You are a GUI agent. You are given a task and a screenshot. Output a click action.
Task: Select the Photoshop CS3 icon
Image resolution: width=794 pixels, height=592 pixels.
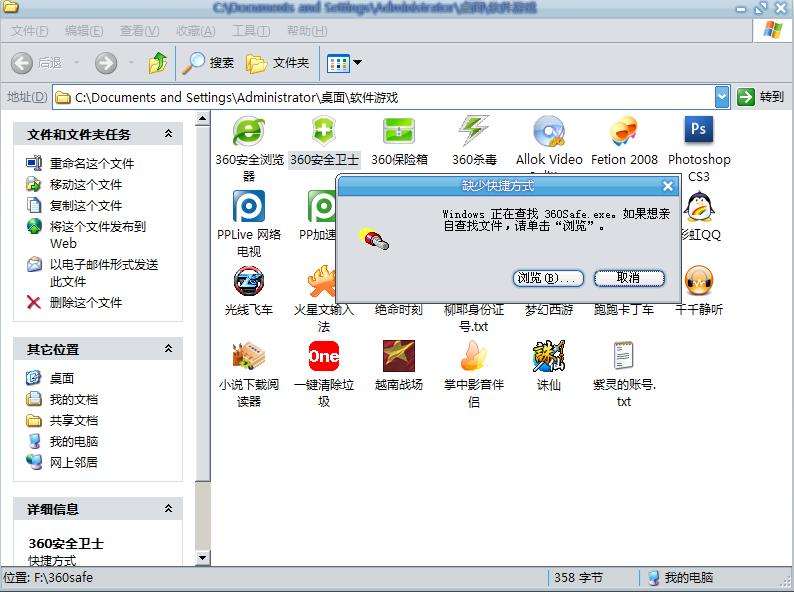click(x=699, y=130)
